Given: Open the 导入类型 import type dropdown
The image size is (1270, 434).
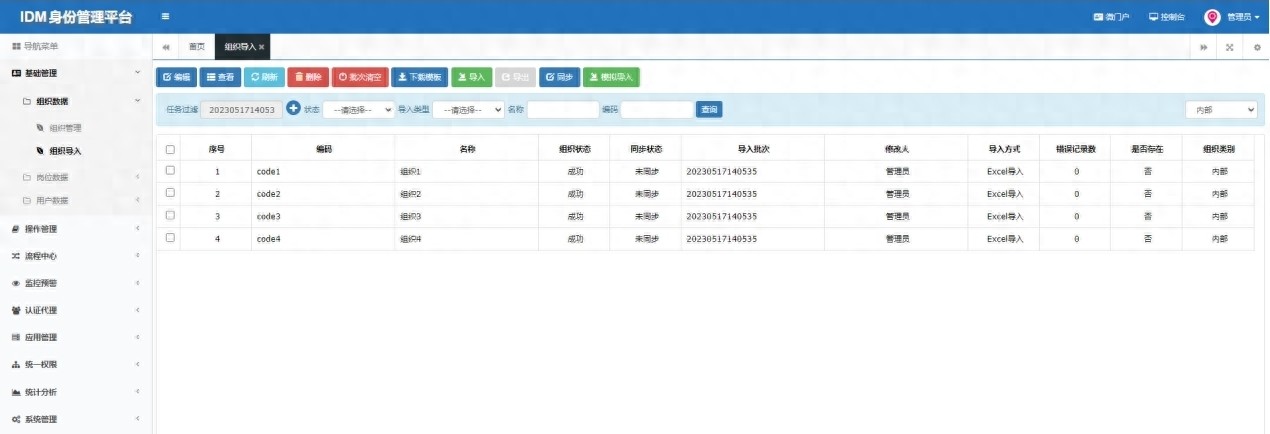Looking at the screenshot, I should [x=468, y=110].
